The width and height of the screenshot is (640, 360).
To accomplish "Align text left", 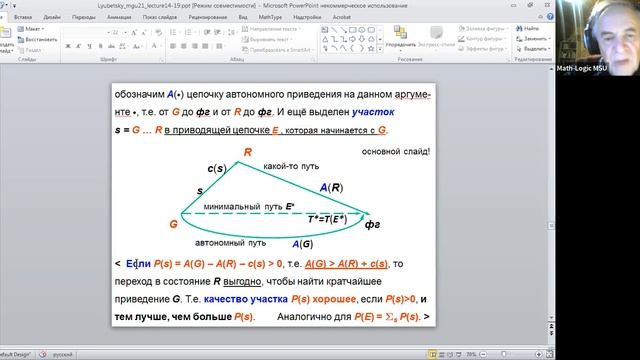I will pyautogui.click(x=173, y=47).
